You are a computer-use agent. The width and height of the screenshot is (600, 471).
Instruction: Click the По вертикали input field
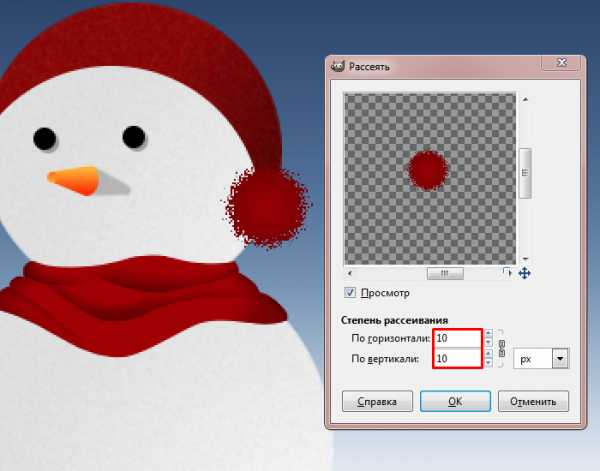click(458, 359)
